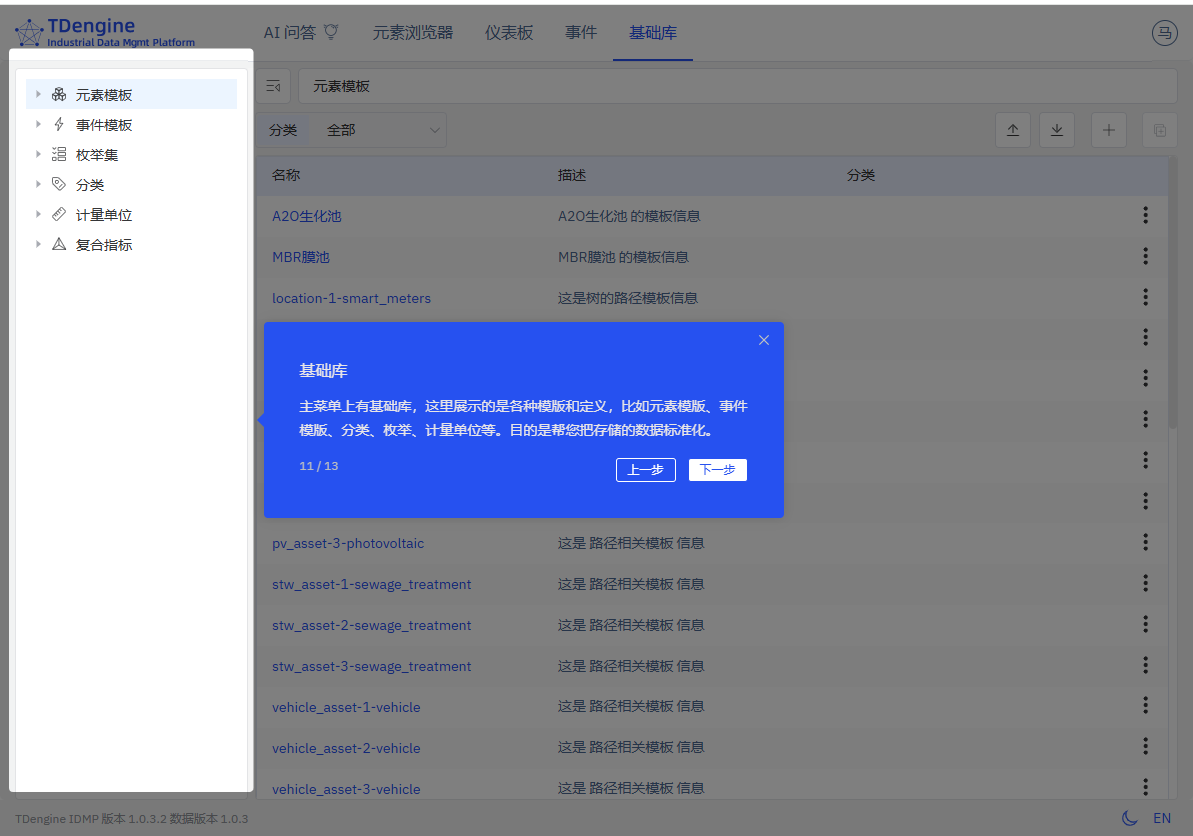Image resolution: width=1193 pixels, height=836 pixels.
Task: Expand the 复合指标 tree arrow
Action: pos(38,244)
